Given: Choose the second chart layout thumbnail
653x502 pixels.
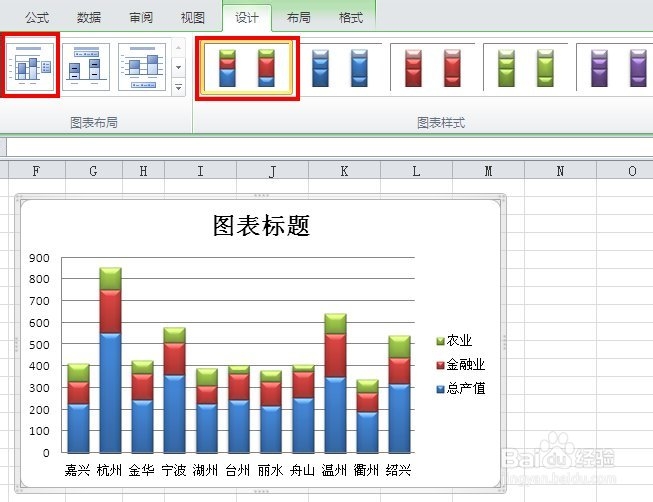Looking at the screenshot, I should pos(86,67).
